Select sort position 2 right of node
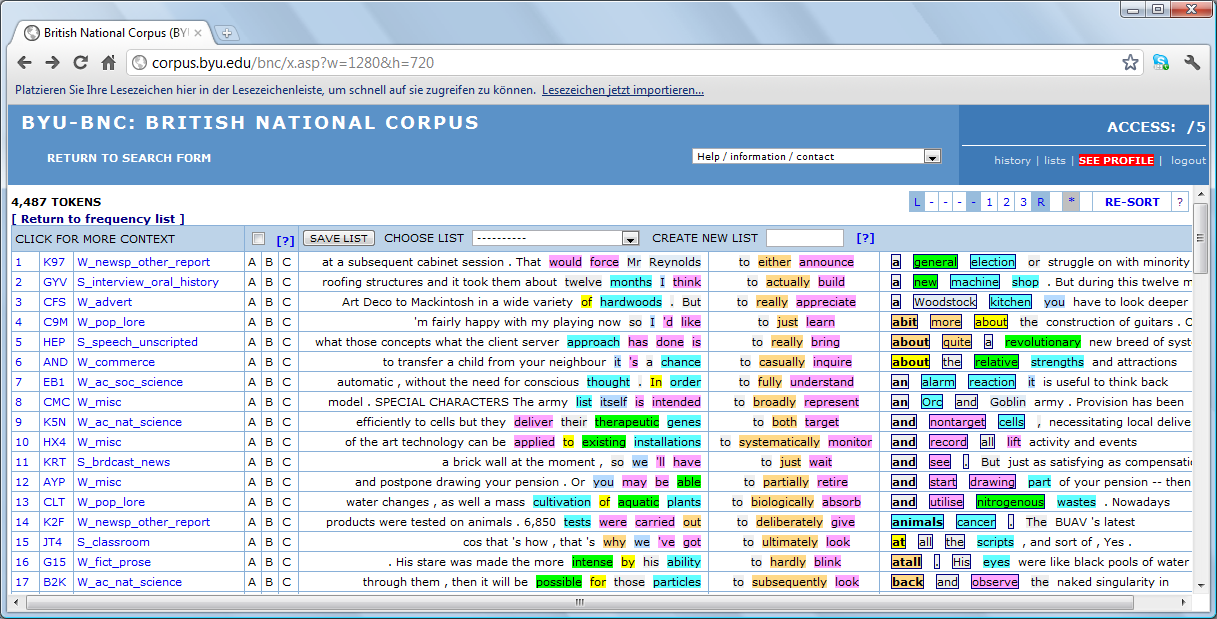Viewport: 1217px width, 619px height. (x=1006, y=202)
